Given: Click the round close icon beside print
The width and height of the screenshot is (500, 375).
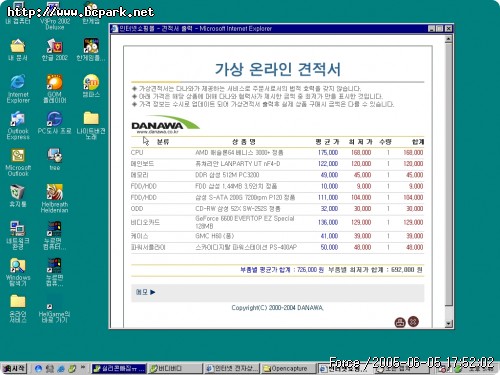Looking at the screenshot, I should click(413, 322).
